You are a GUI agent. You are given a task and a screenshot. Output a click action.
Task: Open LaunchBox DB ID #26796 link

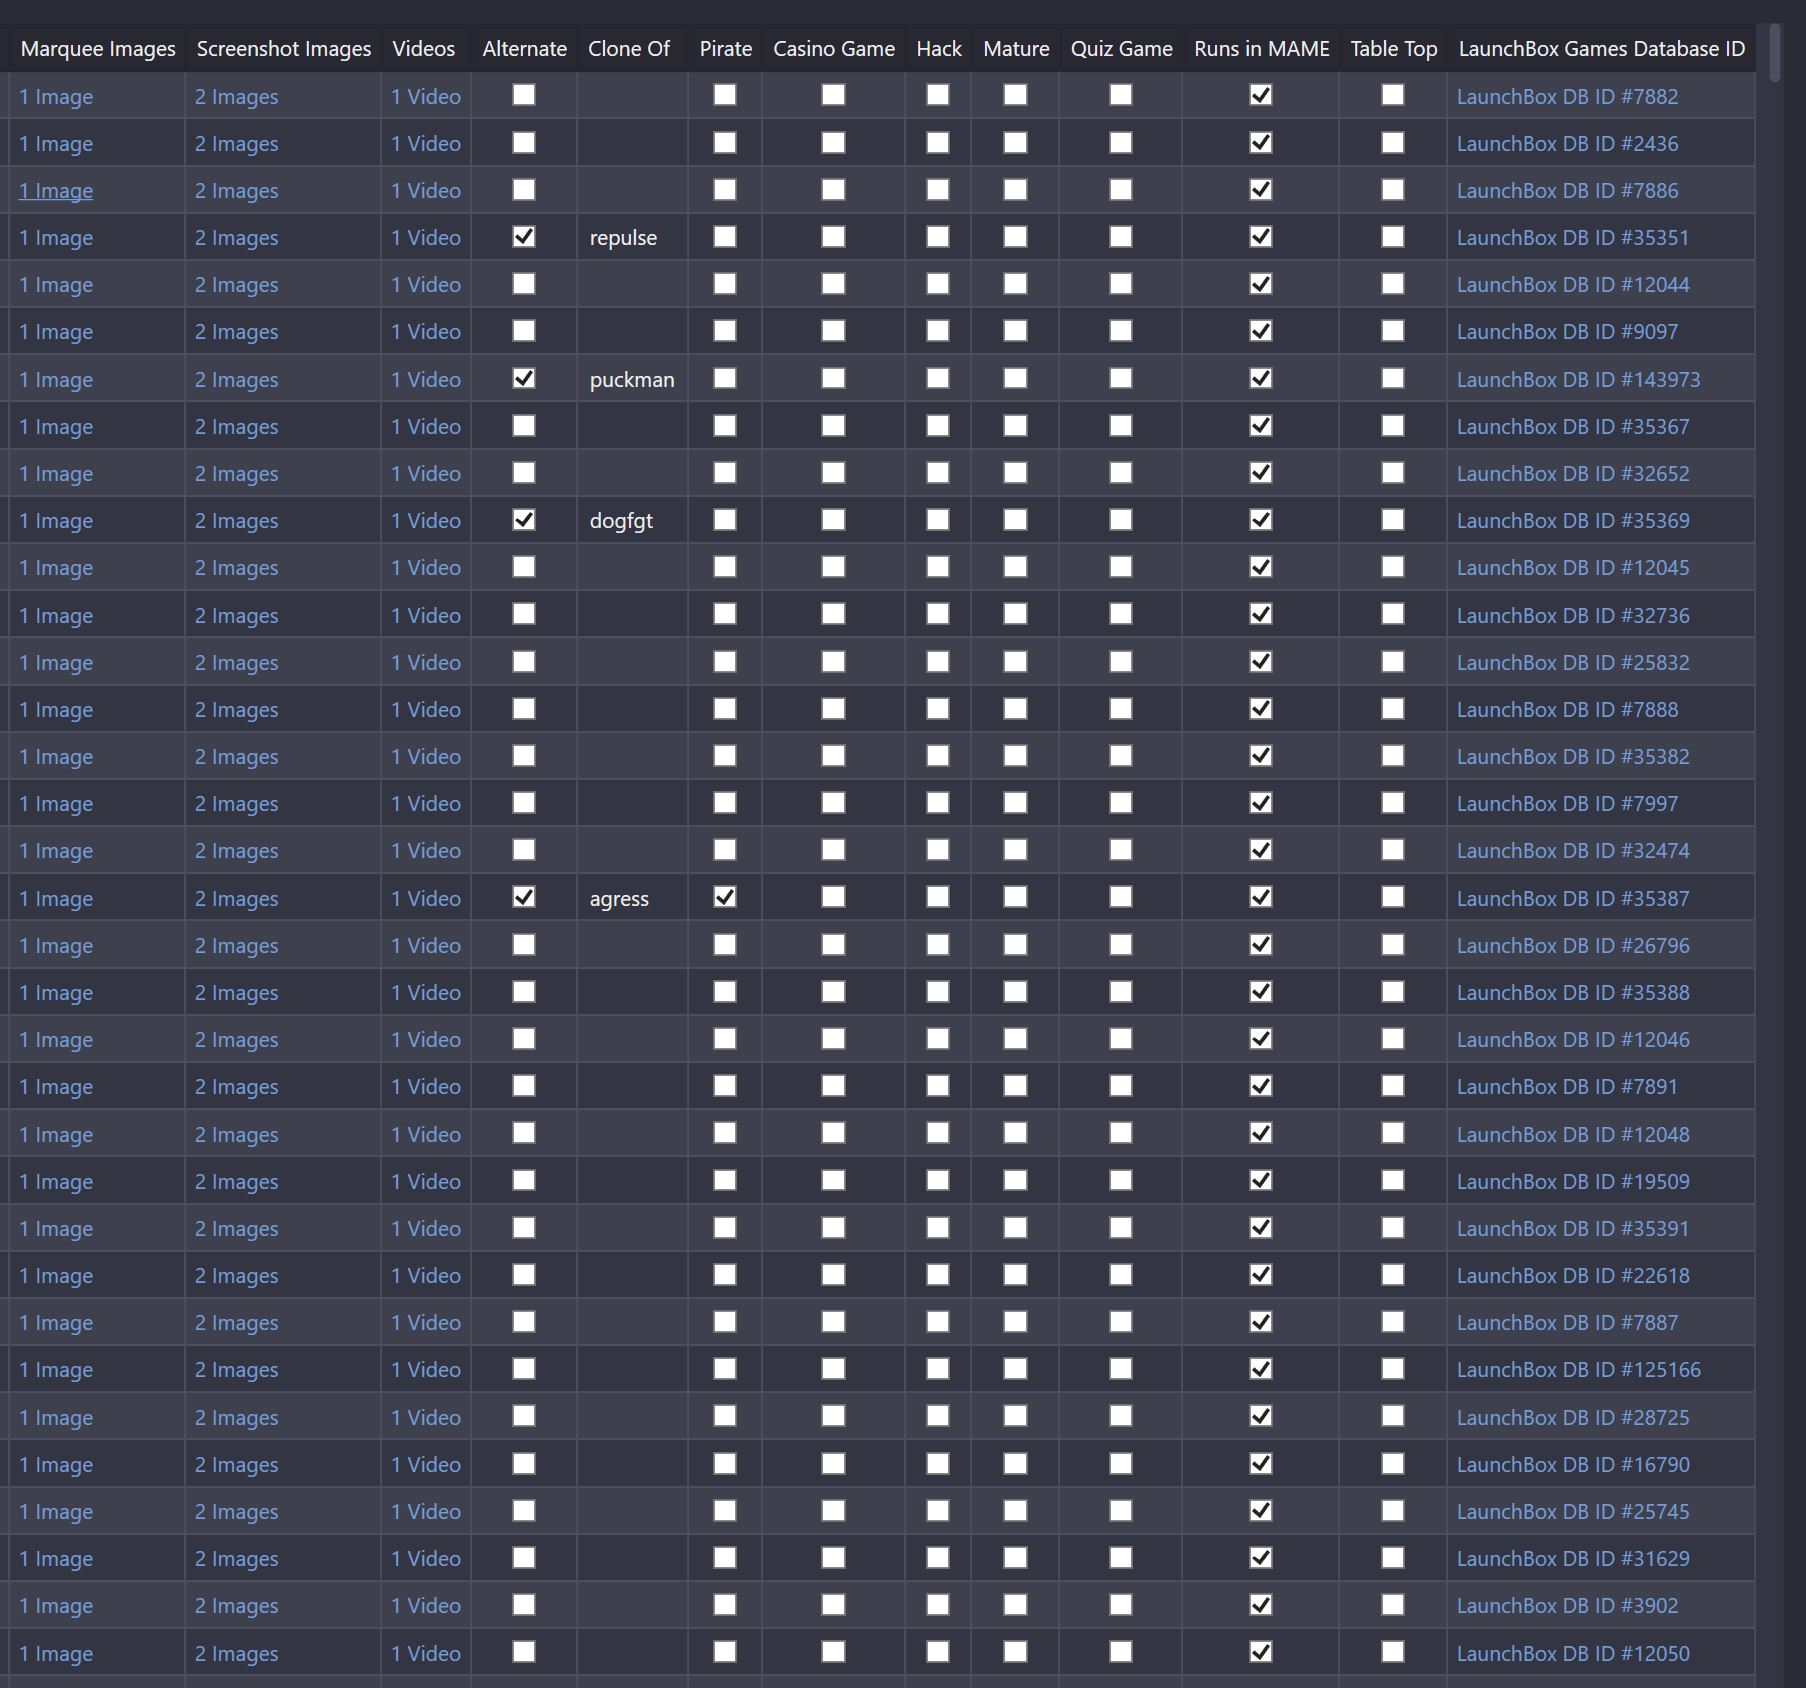1573,946
